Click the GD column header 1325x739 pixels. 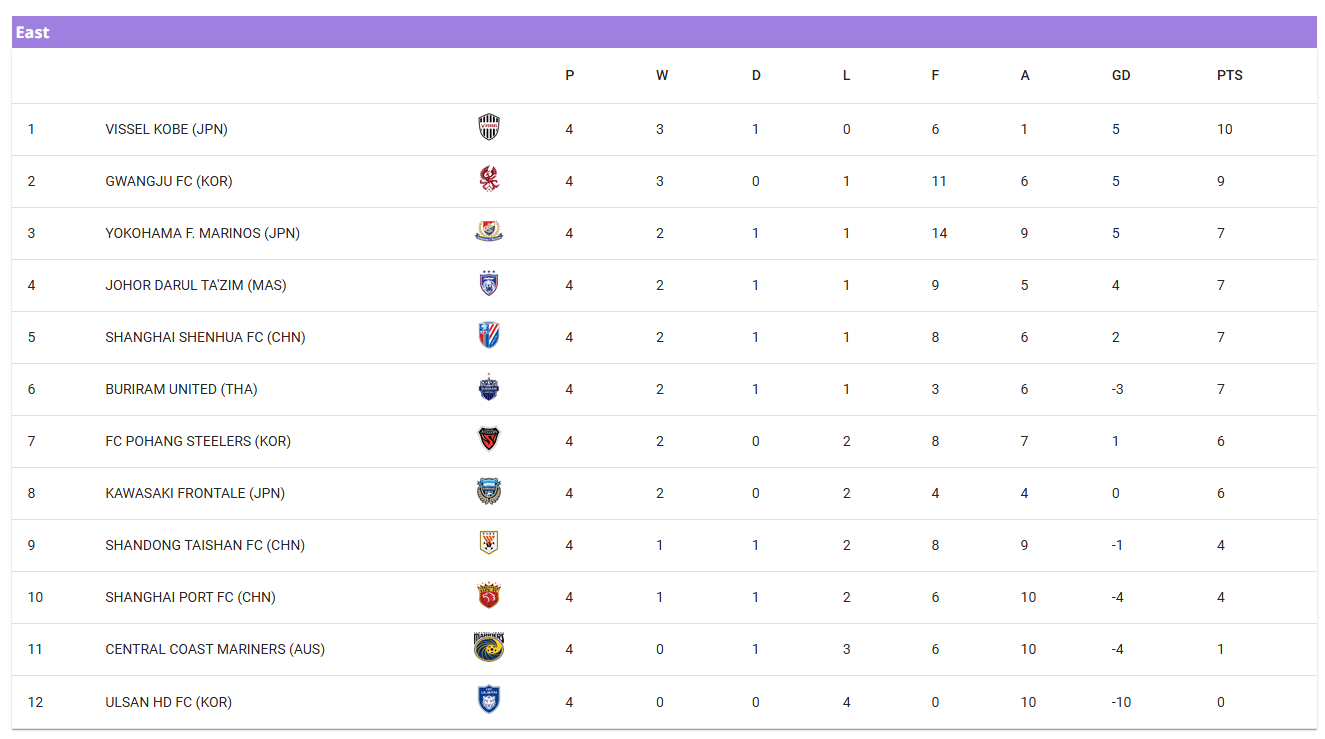point(1120,75)
